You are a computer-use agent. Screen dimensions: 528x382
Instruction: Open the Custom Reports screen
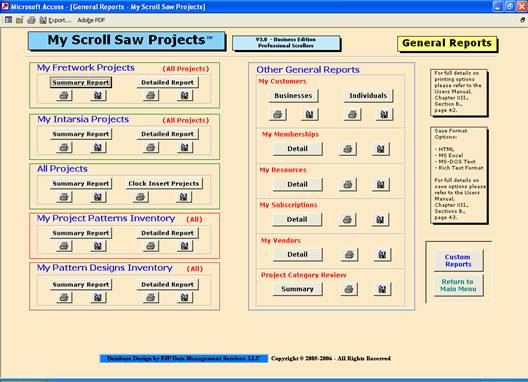click(x=458, y=260)
